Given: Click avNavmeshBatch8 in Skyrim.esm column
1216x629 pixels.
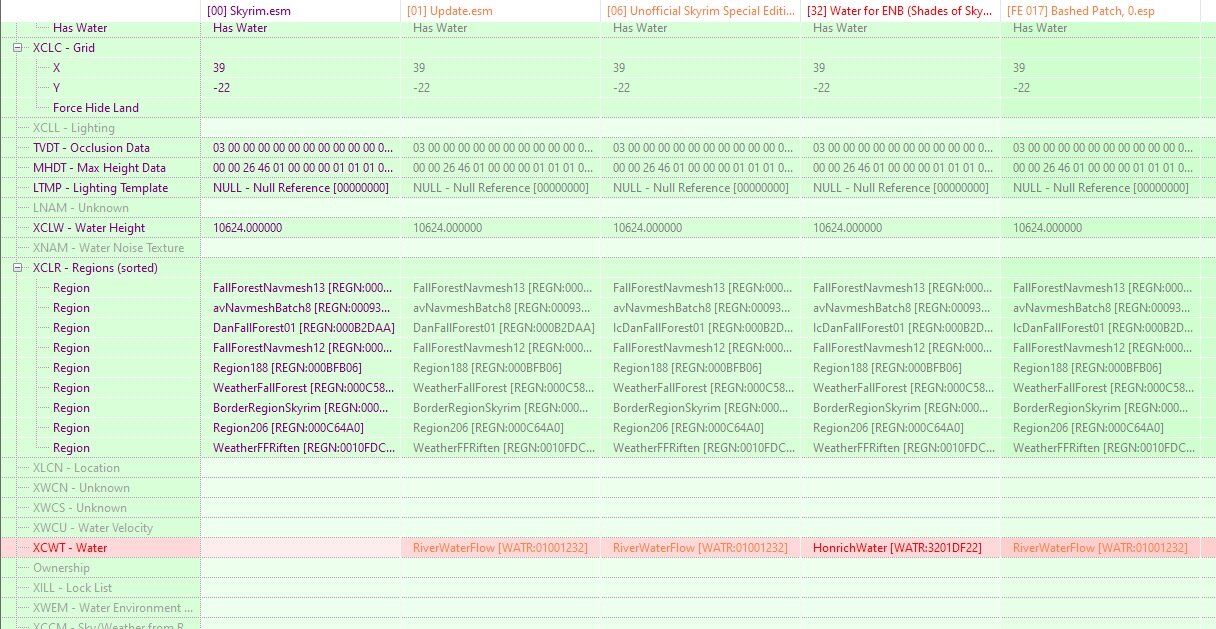Looking at the screenshot, I should 303,308.
